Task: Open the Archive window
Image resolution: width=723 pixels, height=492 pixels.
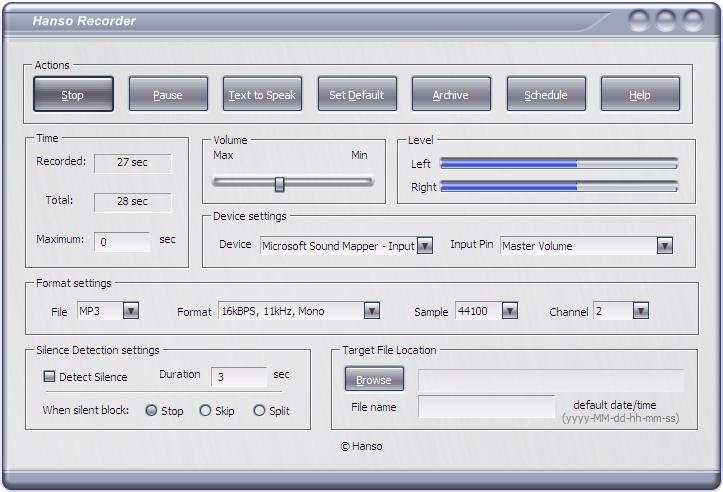Action: [451, 95]
